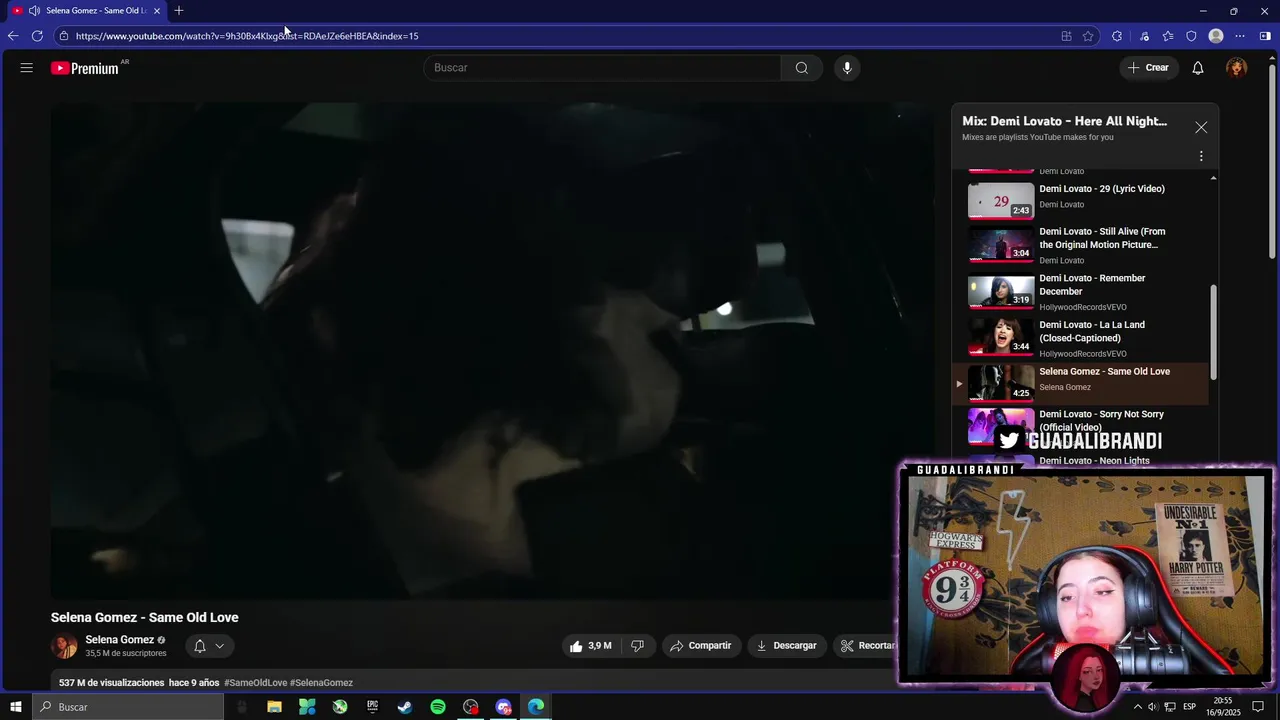Close the Selena Gomez browser tab

pyautogui.click(x=157, y=11)
